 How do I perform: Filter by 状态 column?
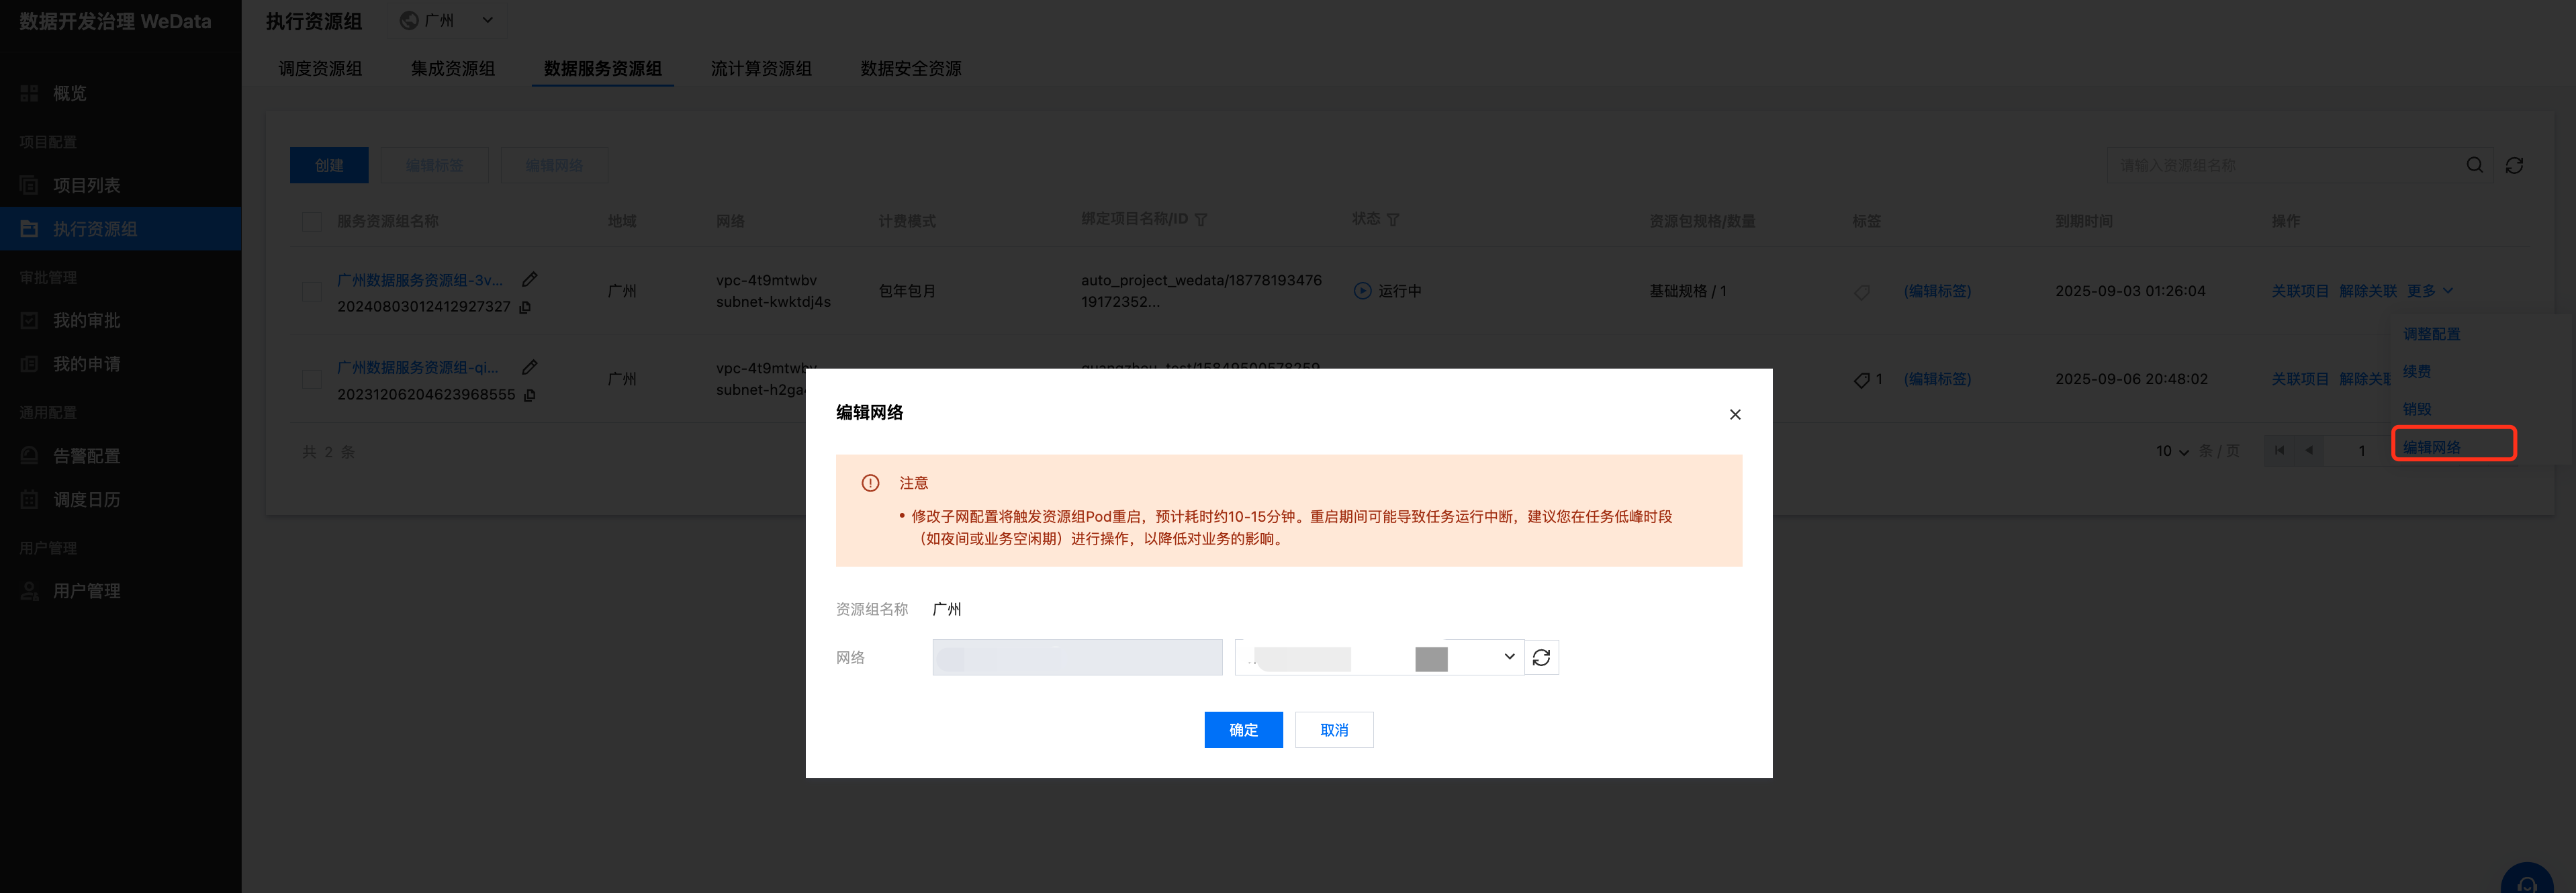click(x=1392, y=219)
